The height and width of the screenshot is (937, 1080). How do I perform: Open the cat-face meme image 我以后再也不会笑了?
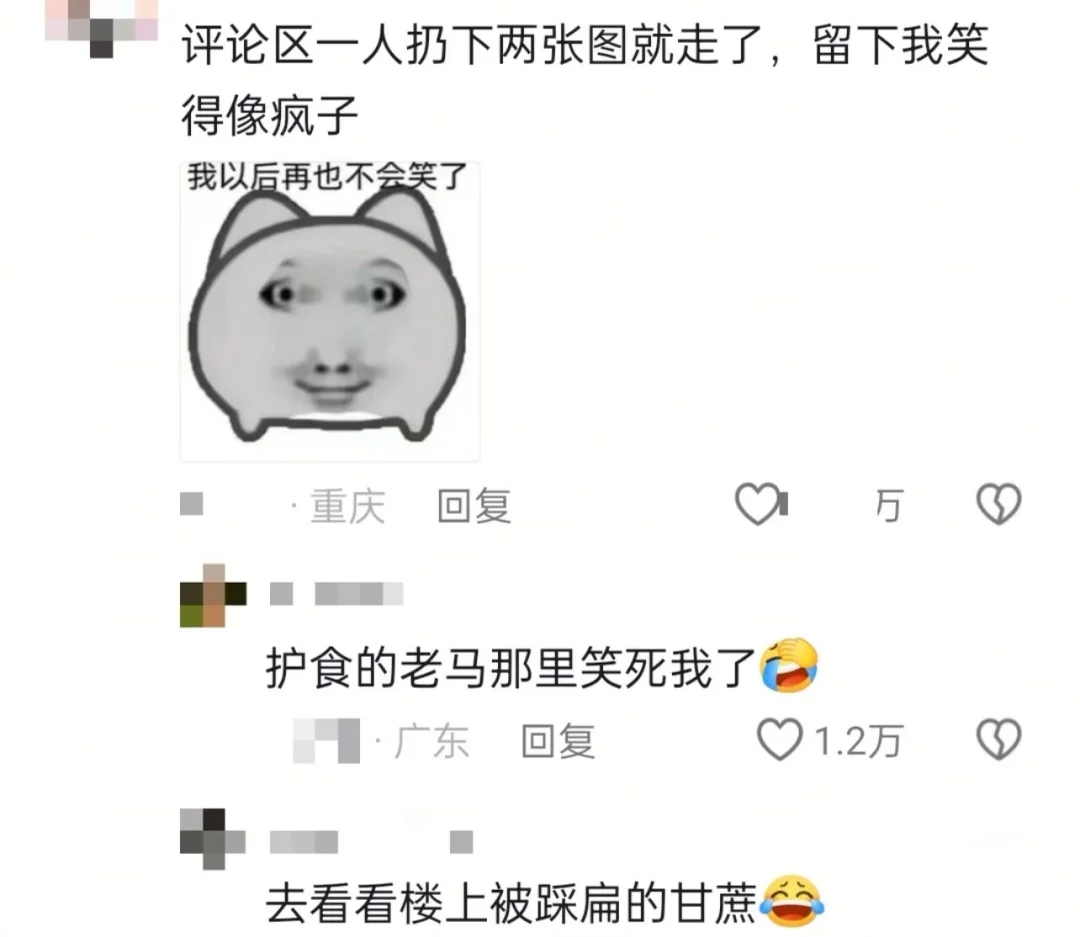(330, 311)
